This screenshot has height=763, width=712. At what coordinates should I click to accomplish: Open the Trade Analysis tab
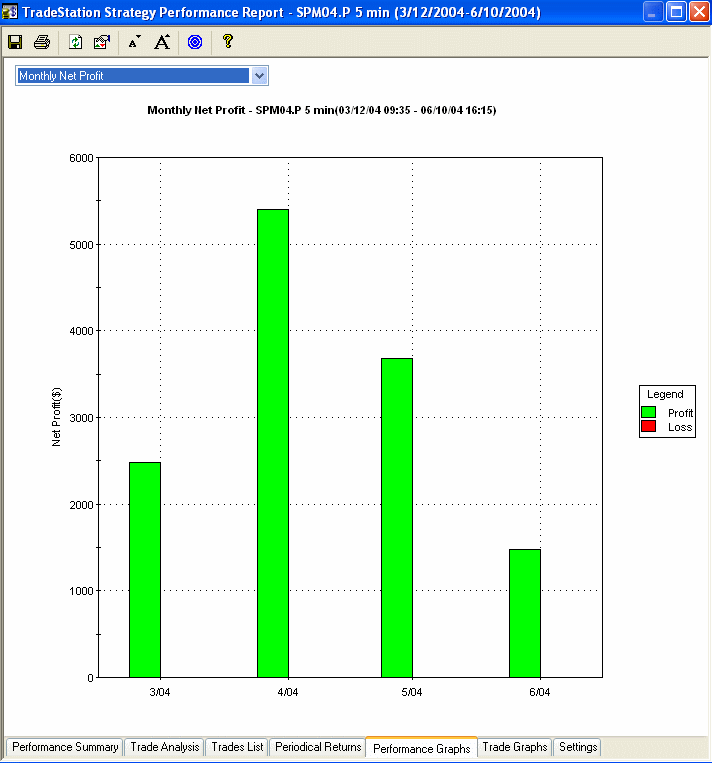pos(164,746)
